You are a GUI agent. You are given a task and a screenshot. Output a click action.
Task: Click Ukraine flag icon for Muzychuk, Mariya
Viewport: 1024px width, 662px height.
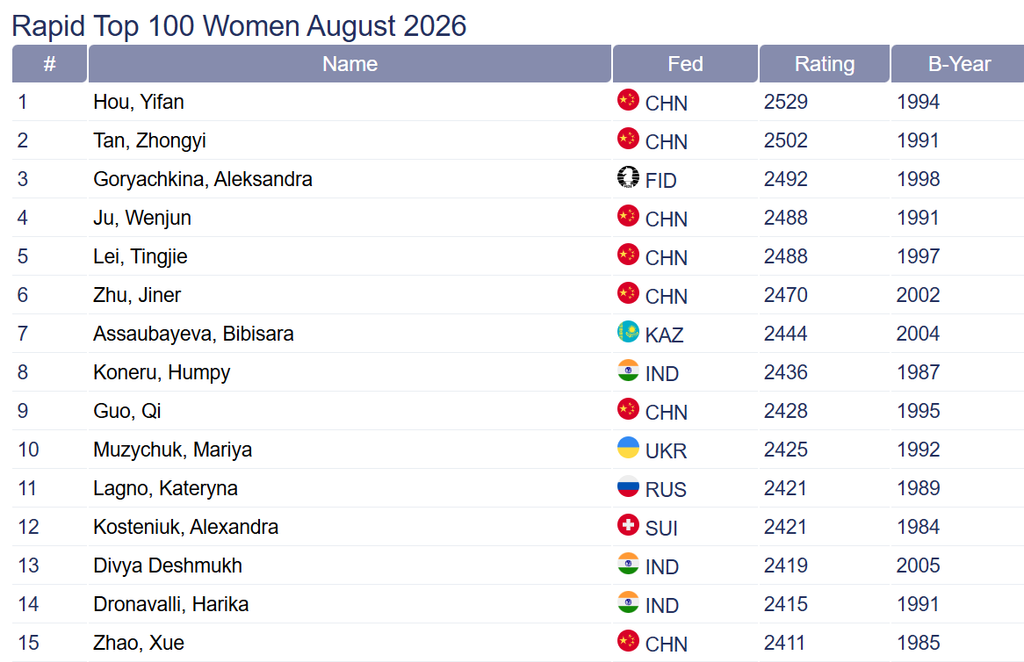pos(628,447)
